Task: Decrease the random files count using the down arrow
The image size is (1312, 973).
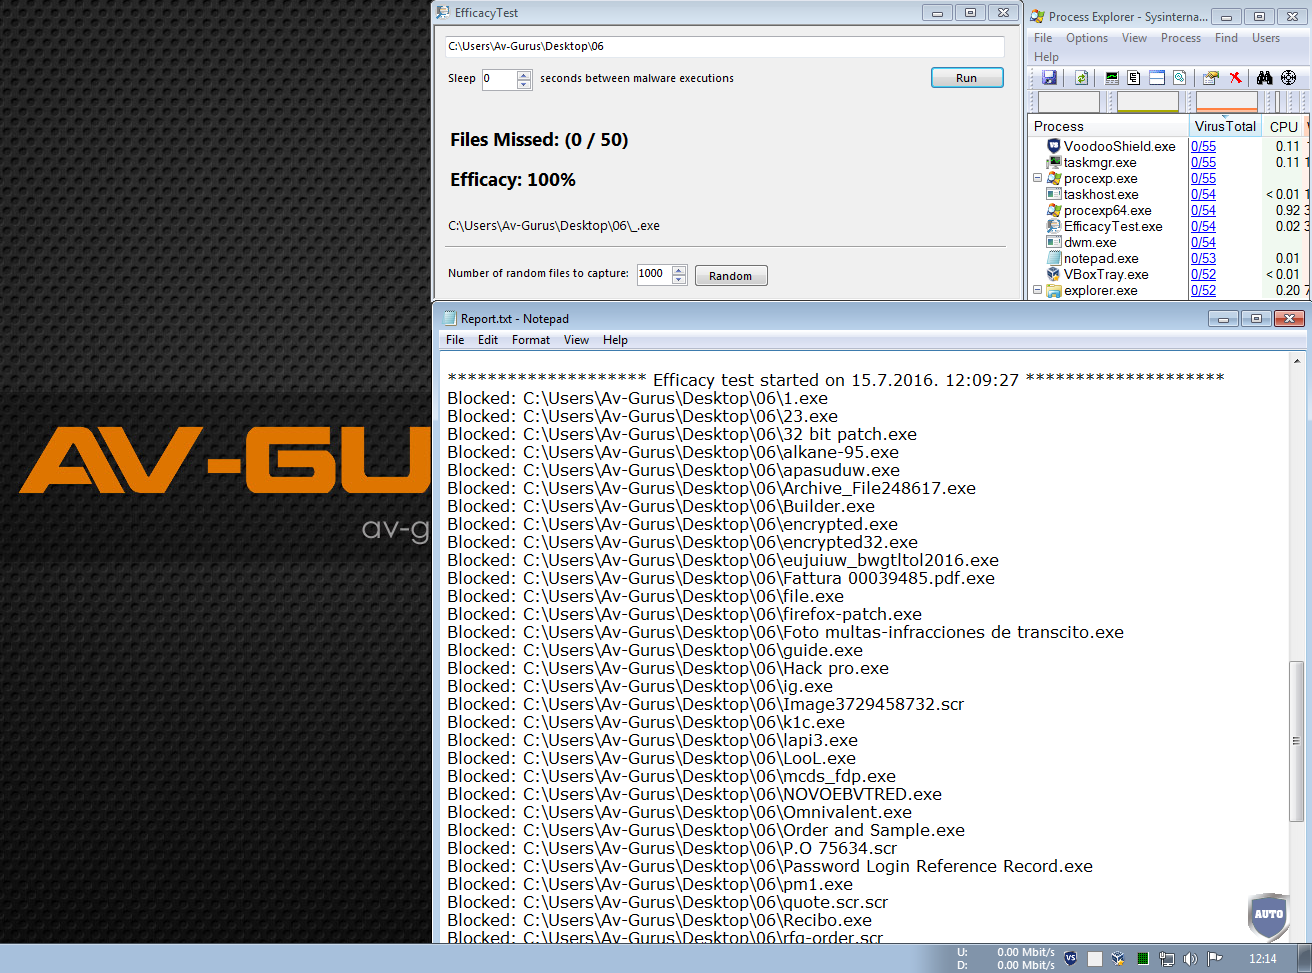Action: click(x=680, y=280)
